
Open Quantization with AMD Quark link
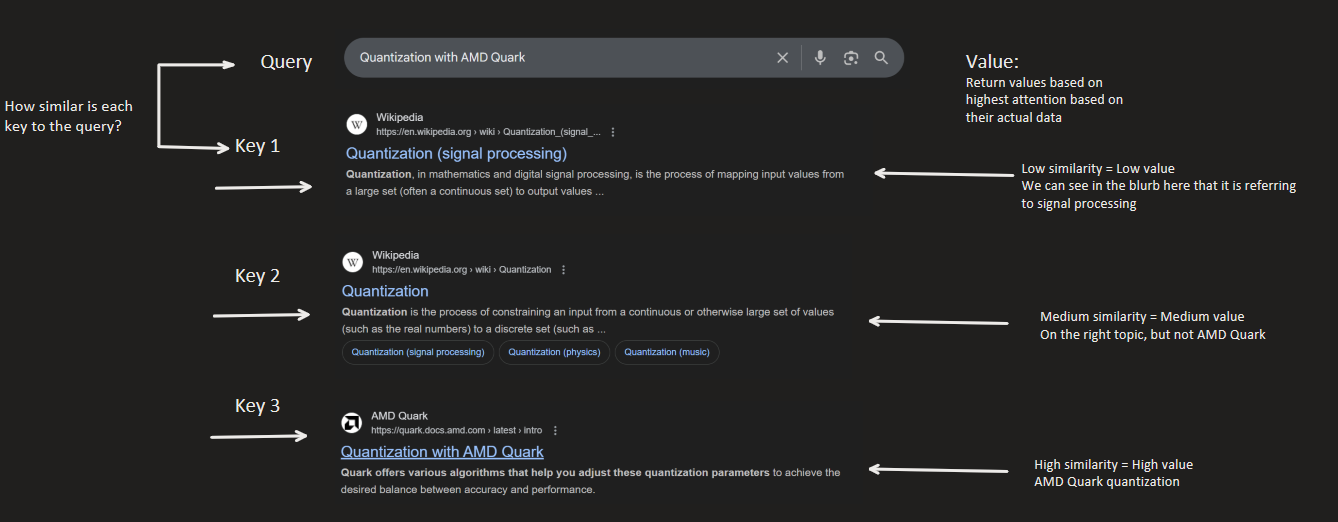pyautogui.click(x=442, y=452)
